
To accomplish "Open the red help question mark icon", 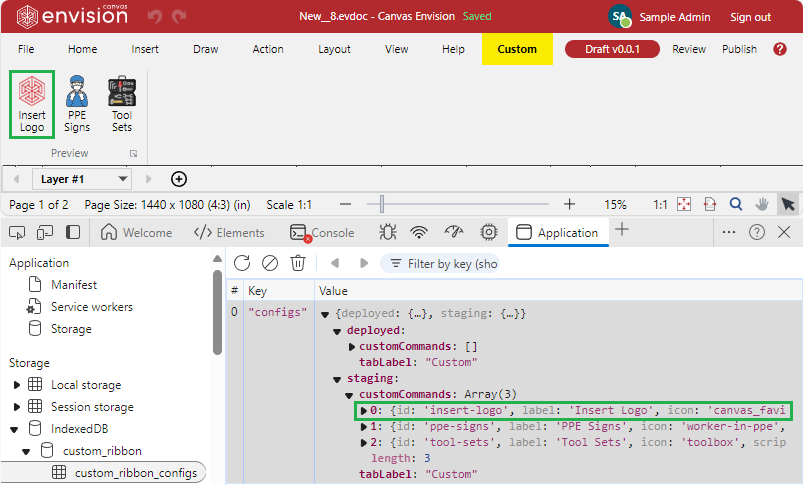I will point(780,49).
